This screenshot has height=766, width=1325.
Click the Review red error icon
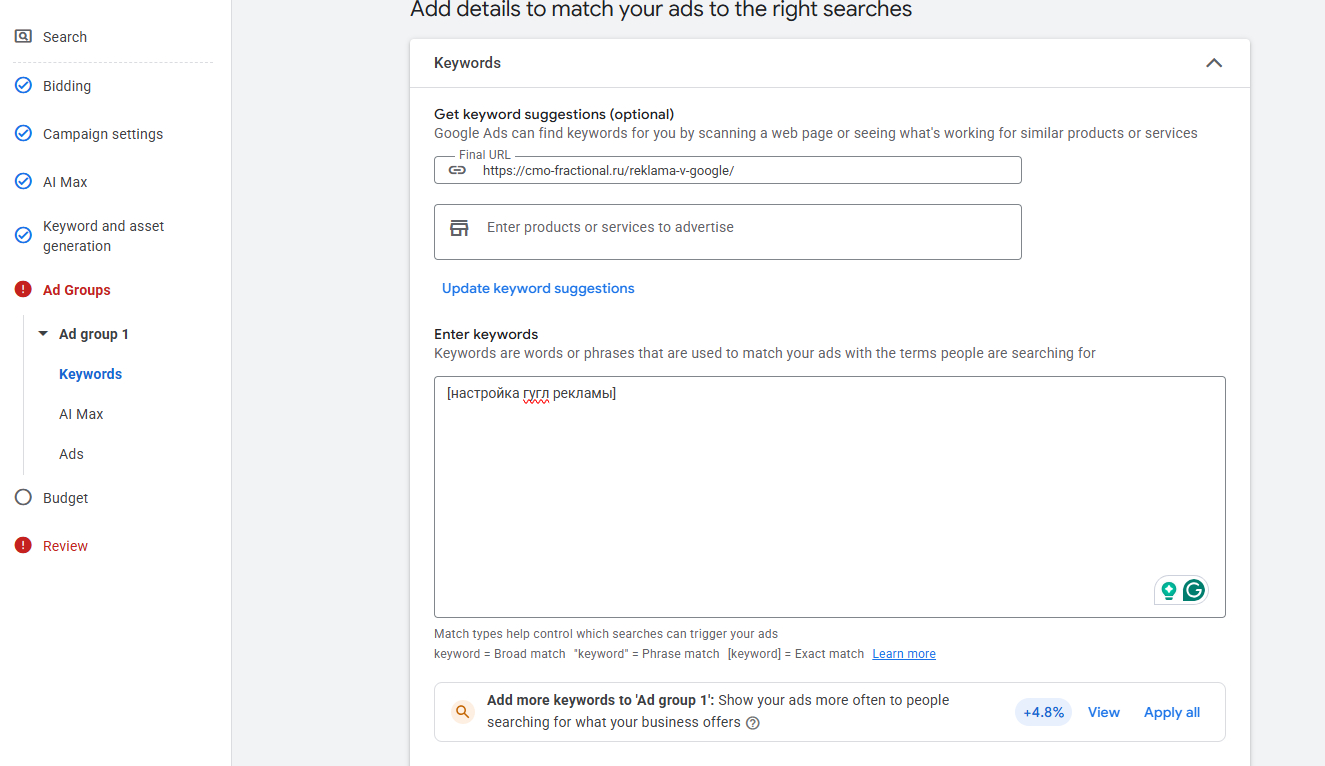[x=23, y=546]
